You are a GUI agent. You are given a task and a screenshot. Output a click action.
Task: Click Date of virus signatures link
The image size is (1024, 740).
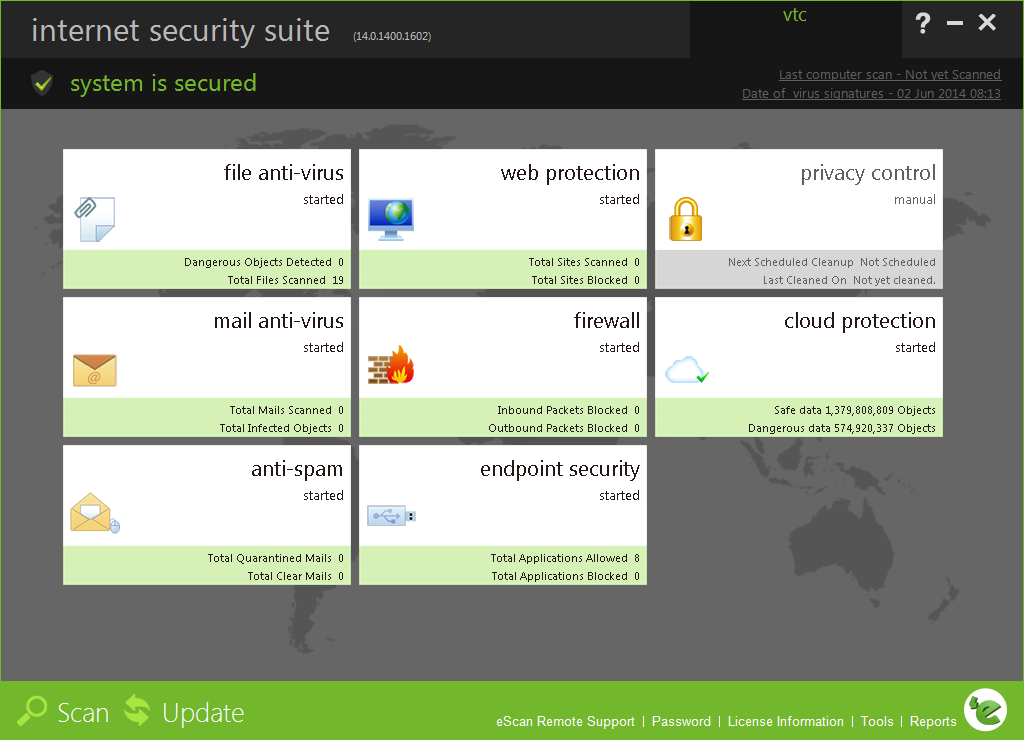[x=870, y=94]
